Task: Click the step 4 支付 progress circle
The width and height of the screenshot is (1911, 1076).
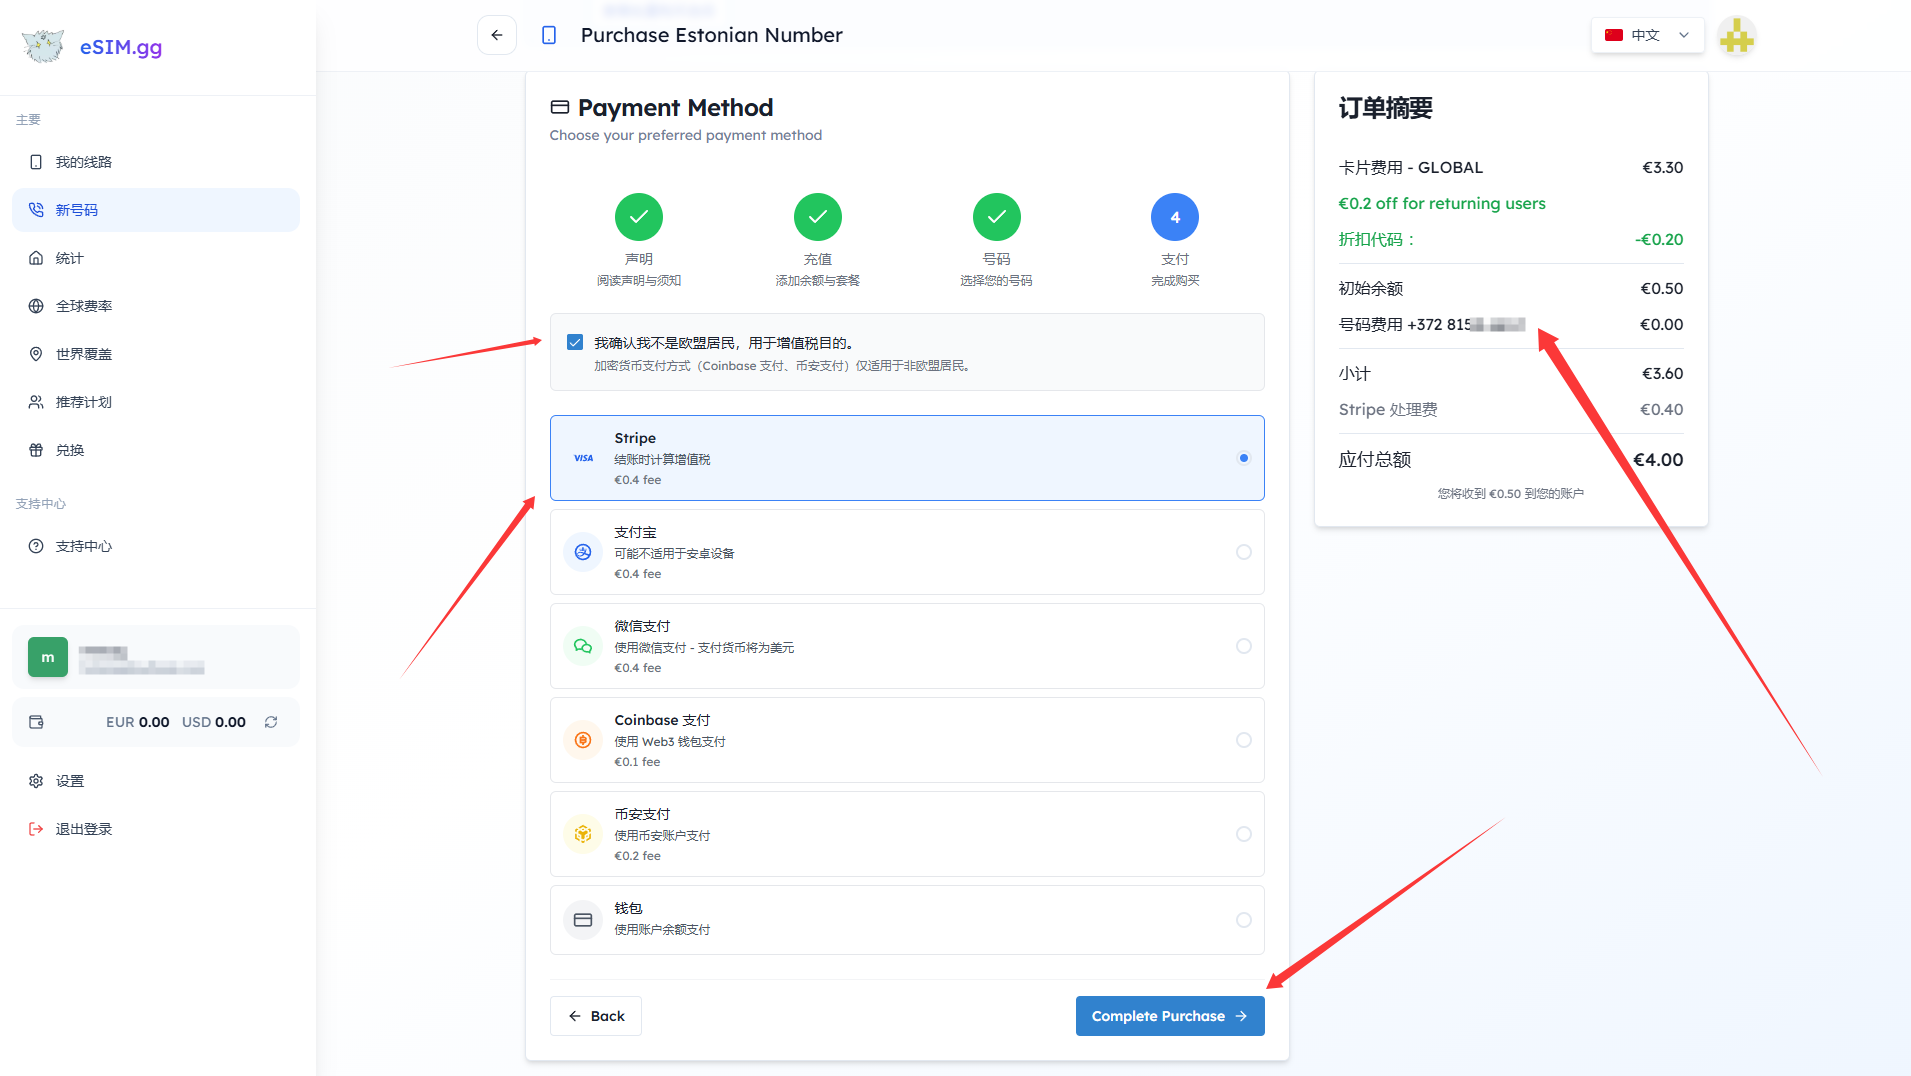Action: point(1175,217)
